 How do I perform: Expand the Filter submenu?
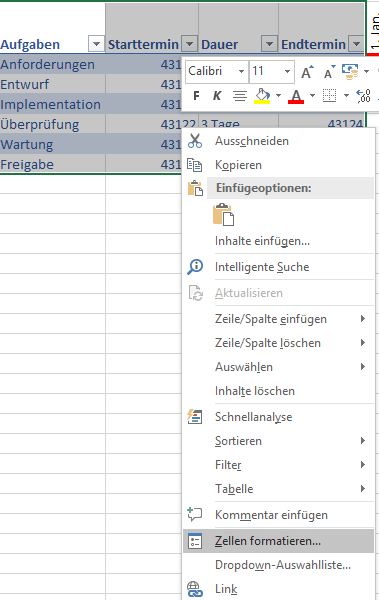coord(278,465)
